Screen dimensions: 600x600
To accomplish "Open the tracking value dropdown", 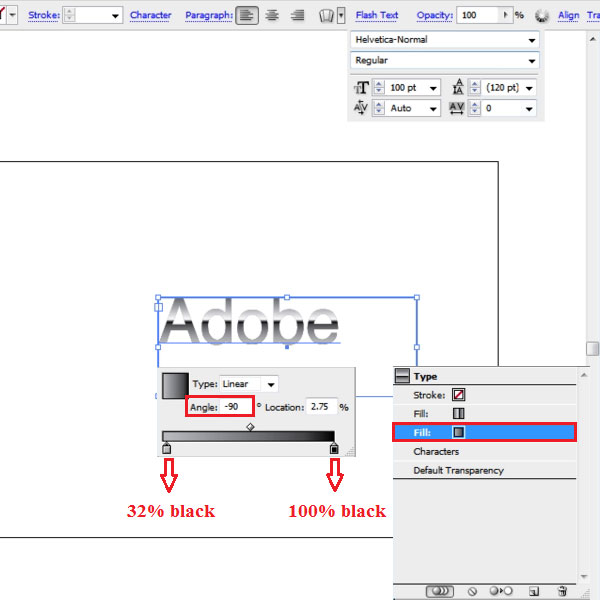I will pos(529,109).
